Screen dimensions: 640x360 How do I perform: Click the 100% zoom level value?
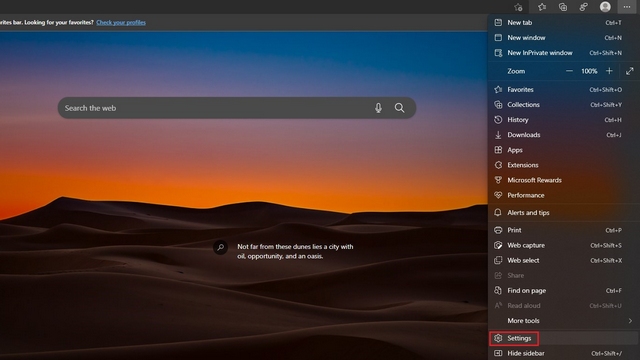point(589,71)
